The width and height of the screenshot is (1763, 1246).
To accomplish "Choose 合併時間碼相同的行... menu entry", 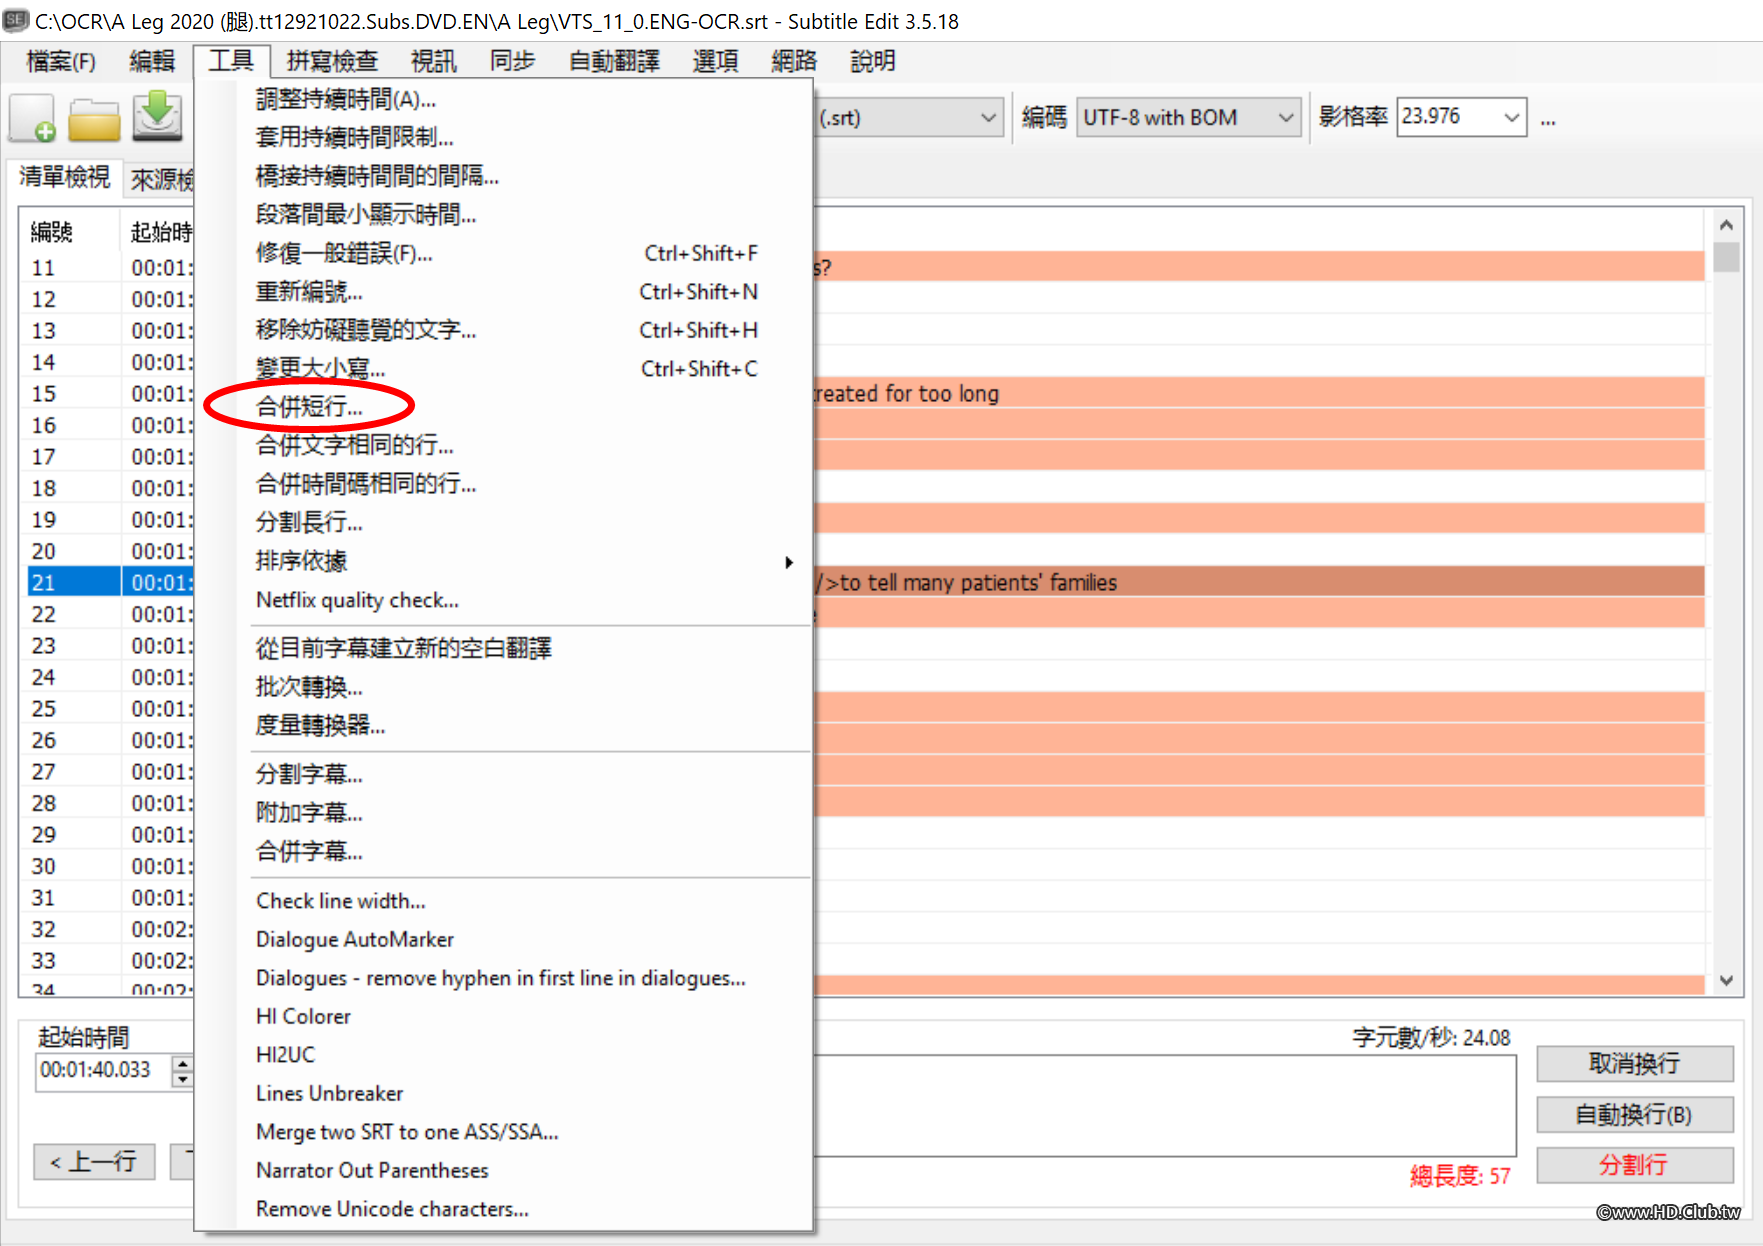I will click(x=505, y=484).
